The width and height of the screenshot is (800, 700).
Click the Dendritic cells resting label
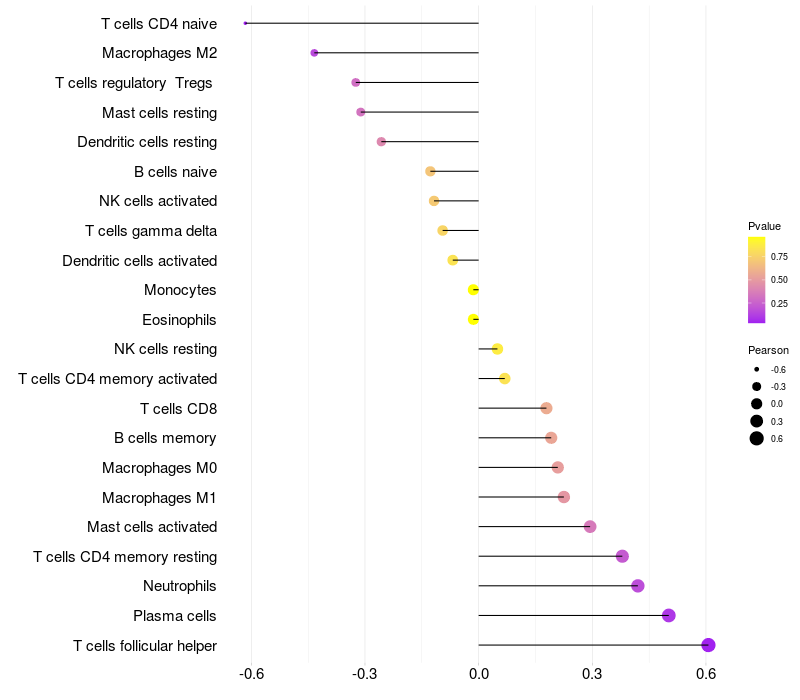pos(147,142)
